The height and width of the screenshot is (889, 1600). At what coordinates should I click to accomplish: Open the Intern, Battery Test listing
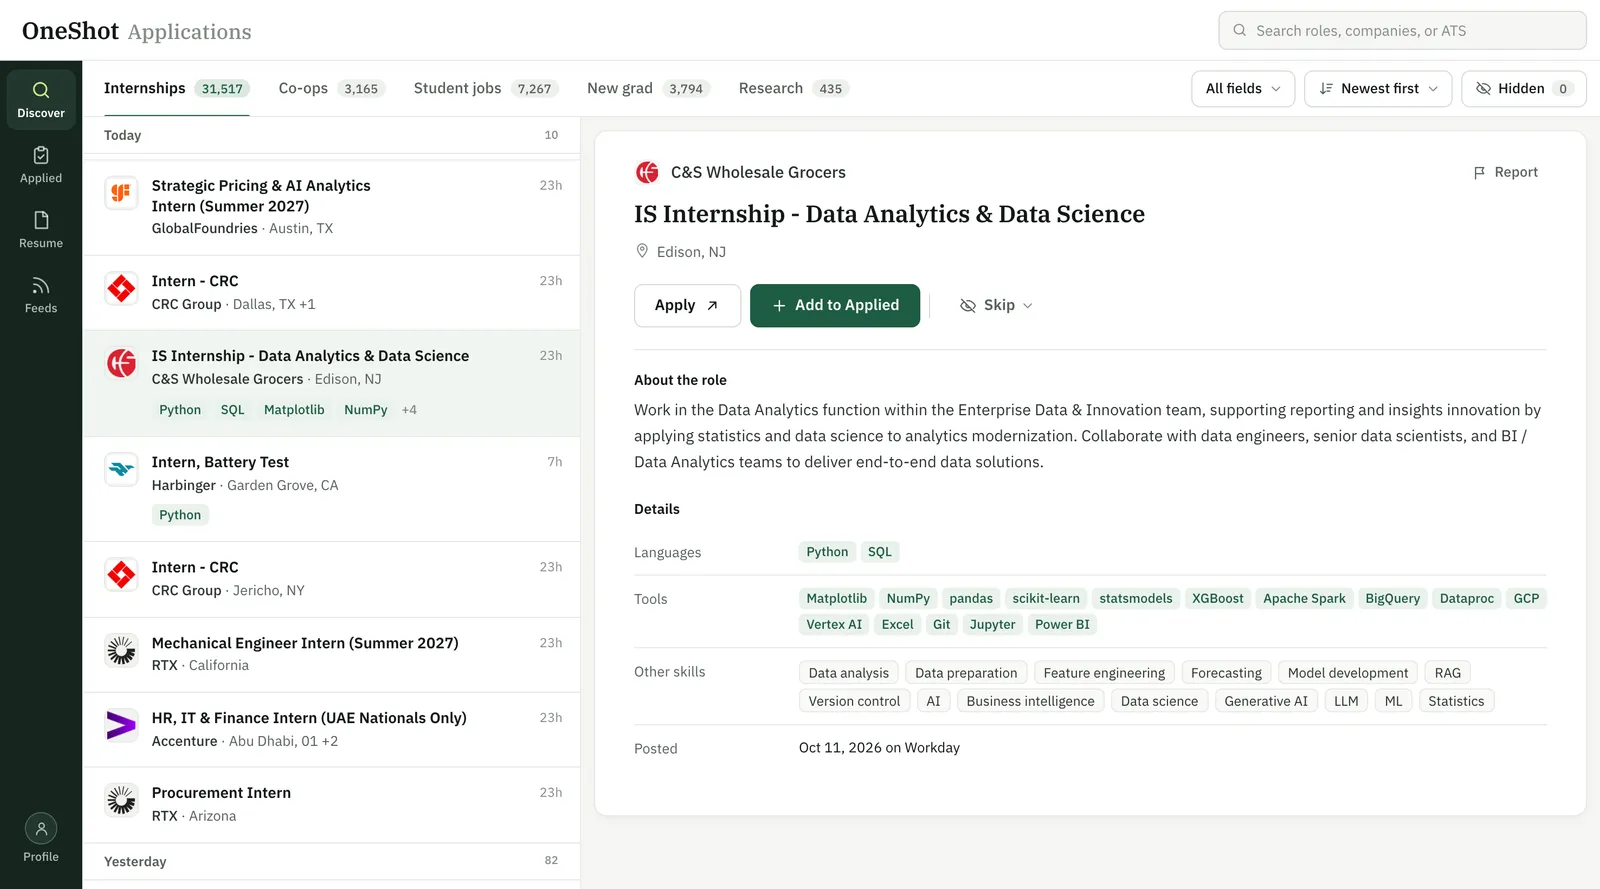[x=331, y=489]
